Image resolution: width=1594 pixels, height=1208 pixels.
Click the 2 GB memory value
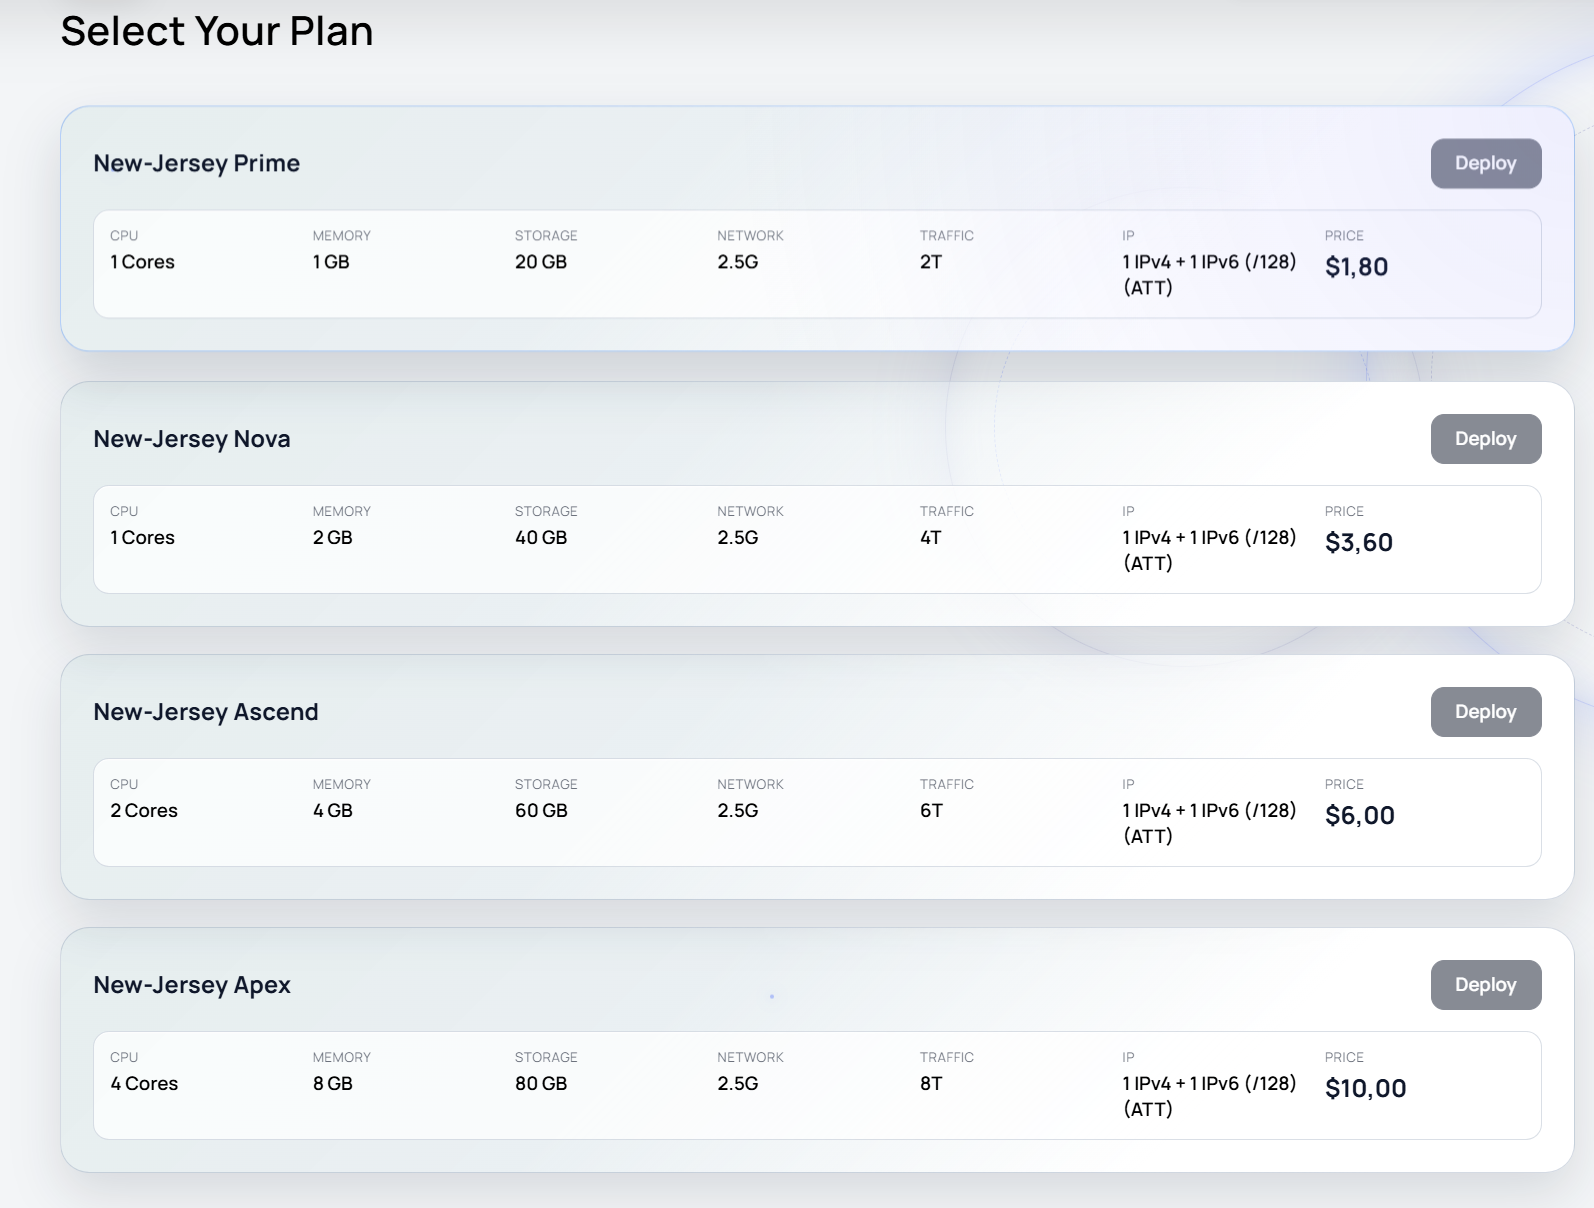point(332,538)
